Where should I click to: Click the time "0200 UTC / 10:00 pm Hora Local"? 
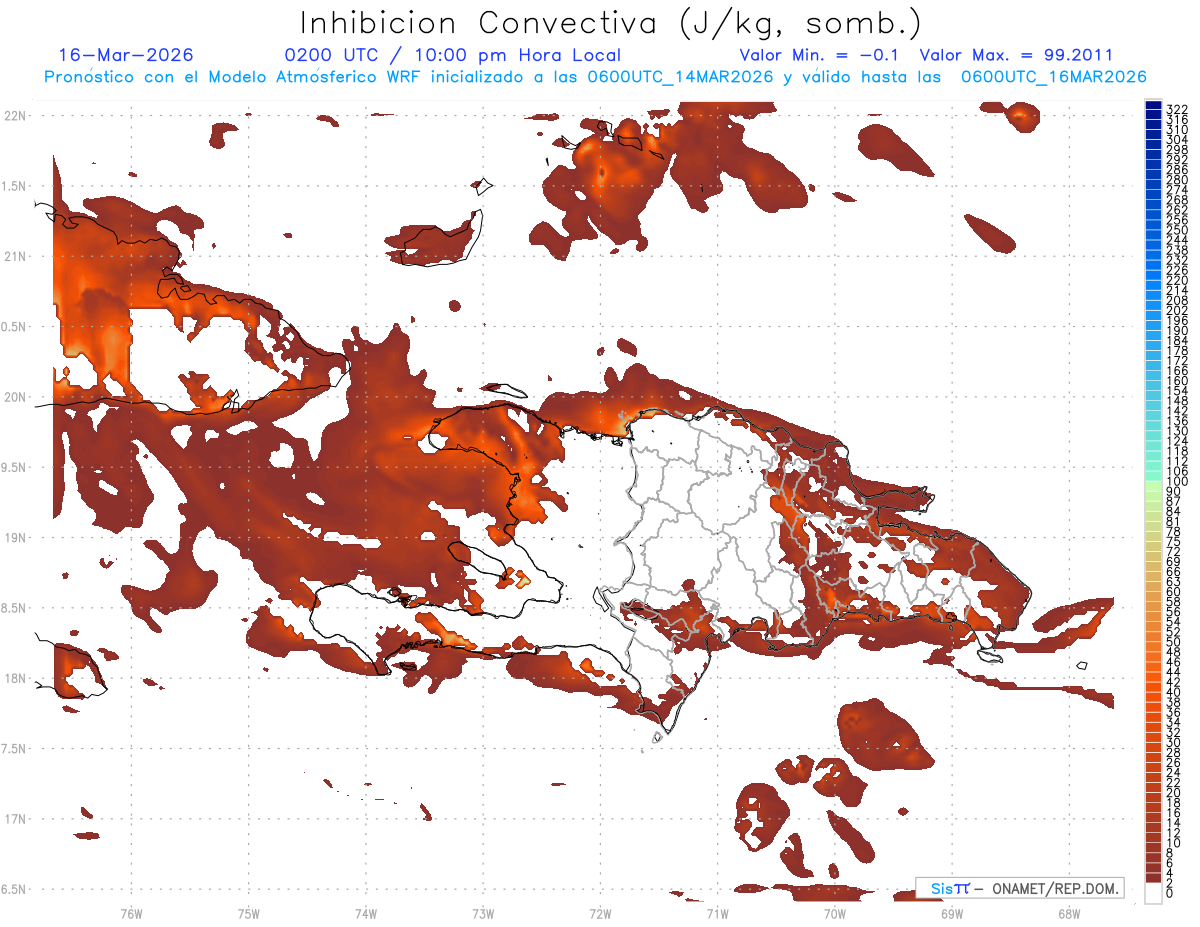click(453, 55)
